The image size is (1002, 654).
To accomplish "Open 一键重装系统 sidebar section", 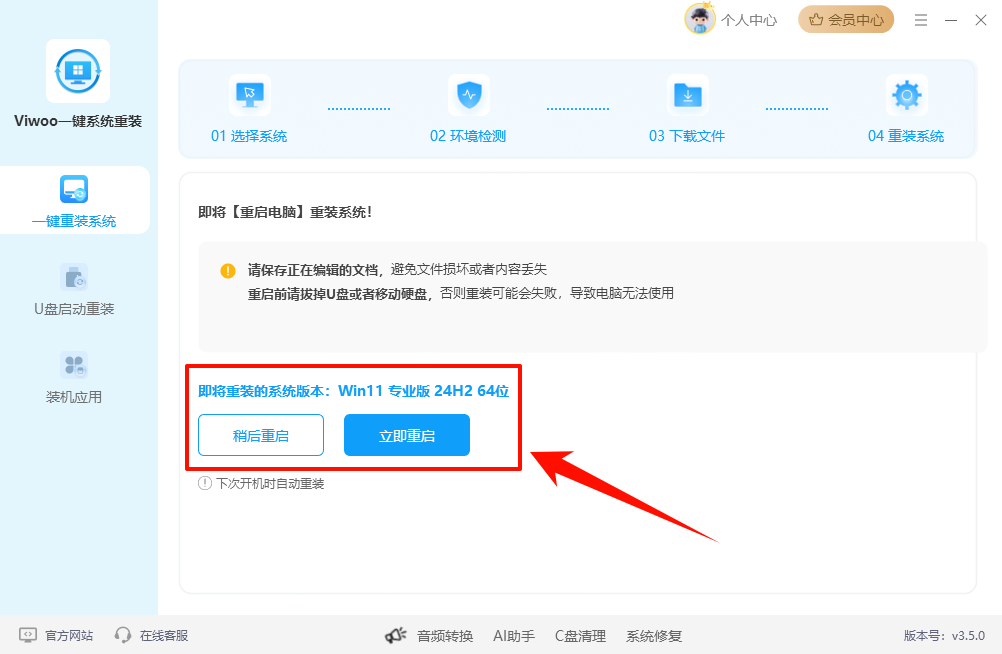I will pos(74,200).
